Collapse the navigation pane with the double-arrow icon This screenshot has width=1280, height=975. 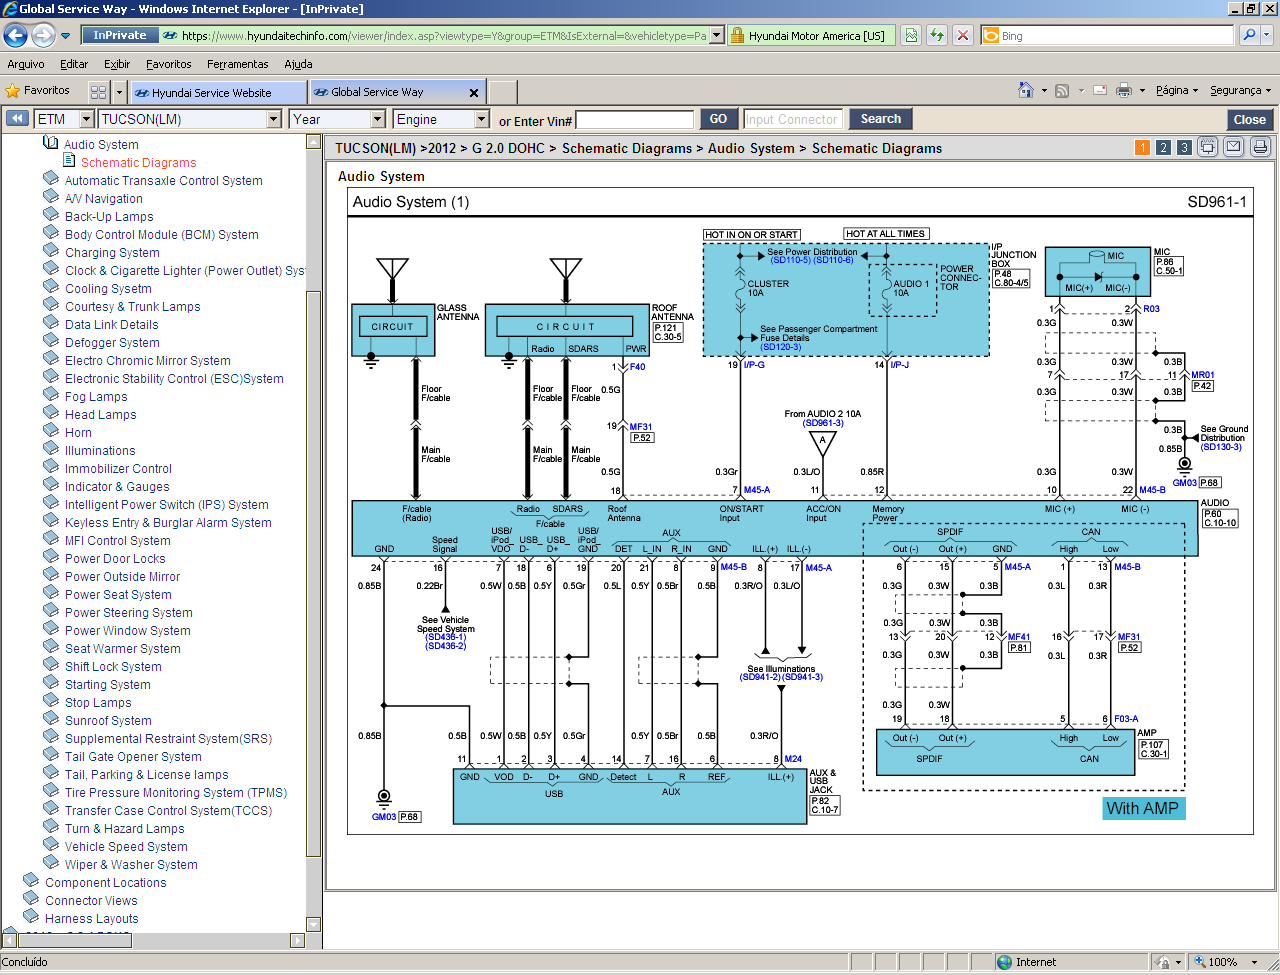coord(16,118)
